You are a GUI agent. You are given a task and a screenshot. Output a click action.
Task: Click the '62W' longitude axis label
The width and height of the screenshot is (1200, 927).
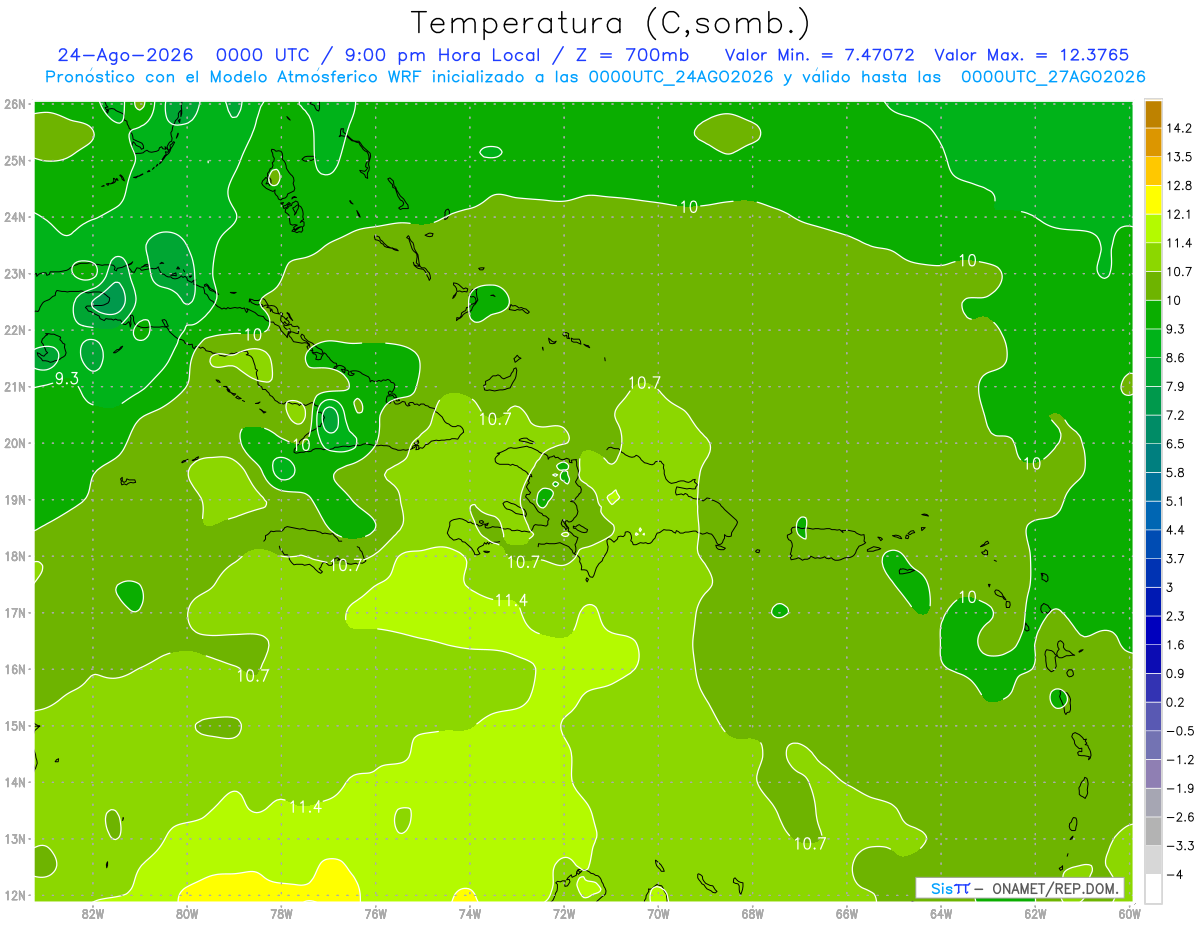point(1035,913)
